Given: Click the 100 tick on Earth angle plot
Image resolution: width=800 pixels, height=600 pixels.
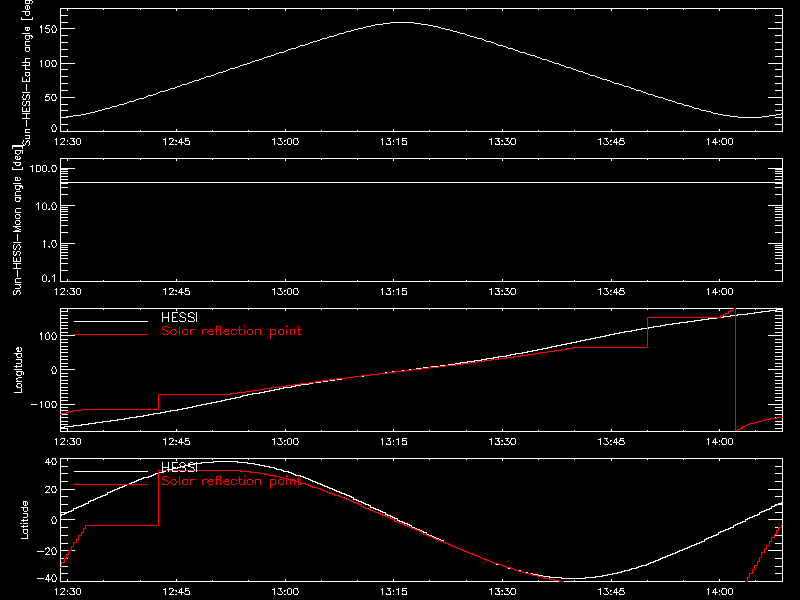Looking at the screenshot, I should 49,64.
